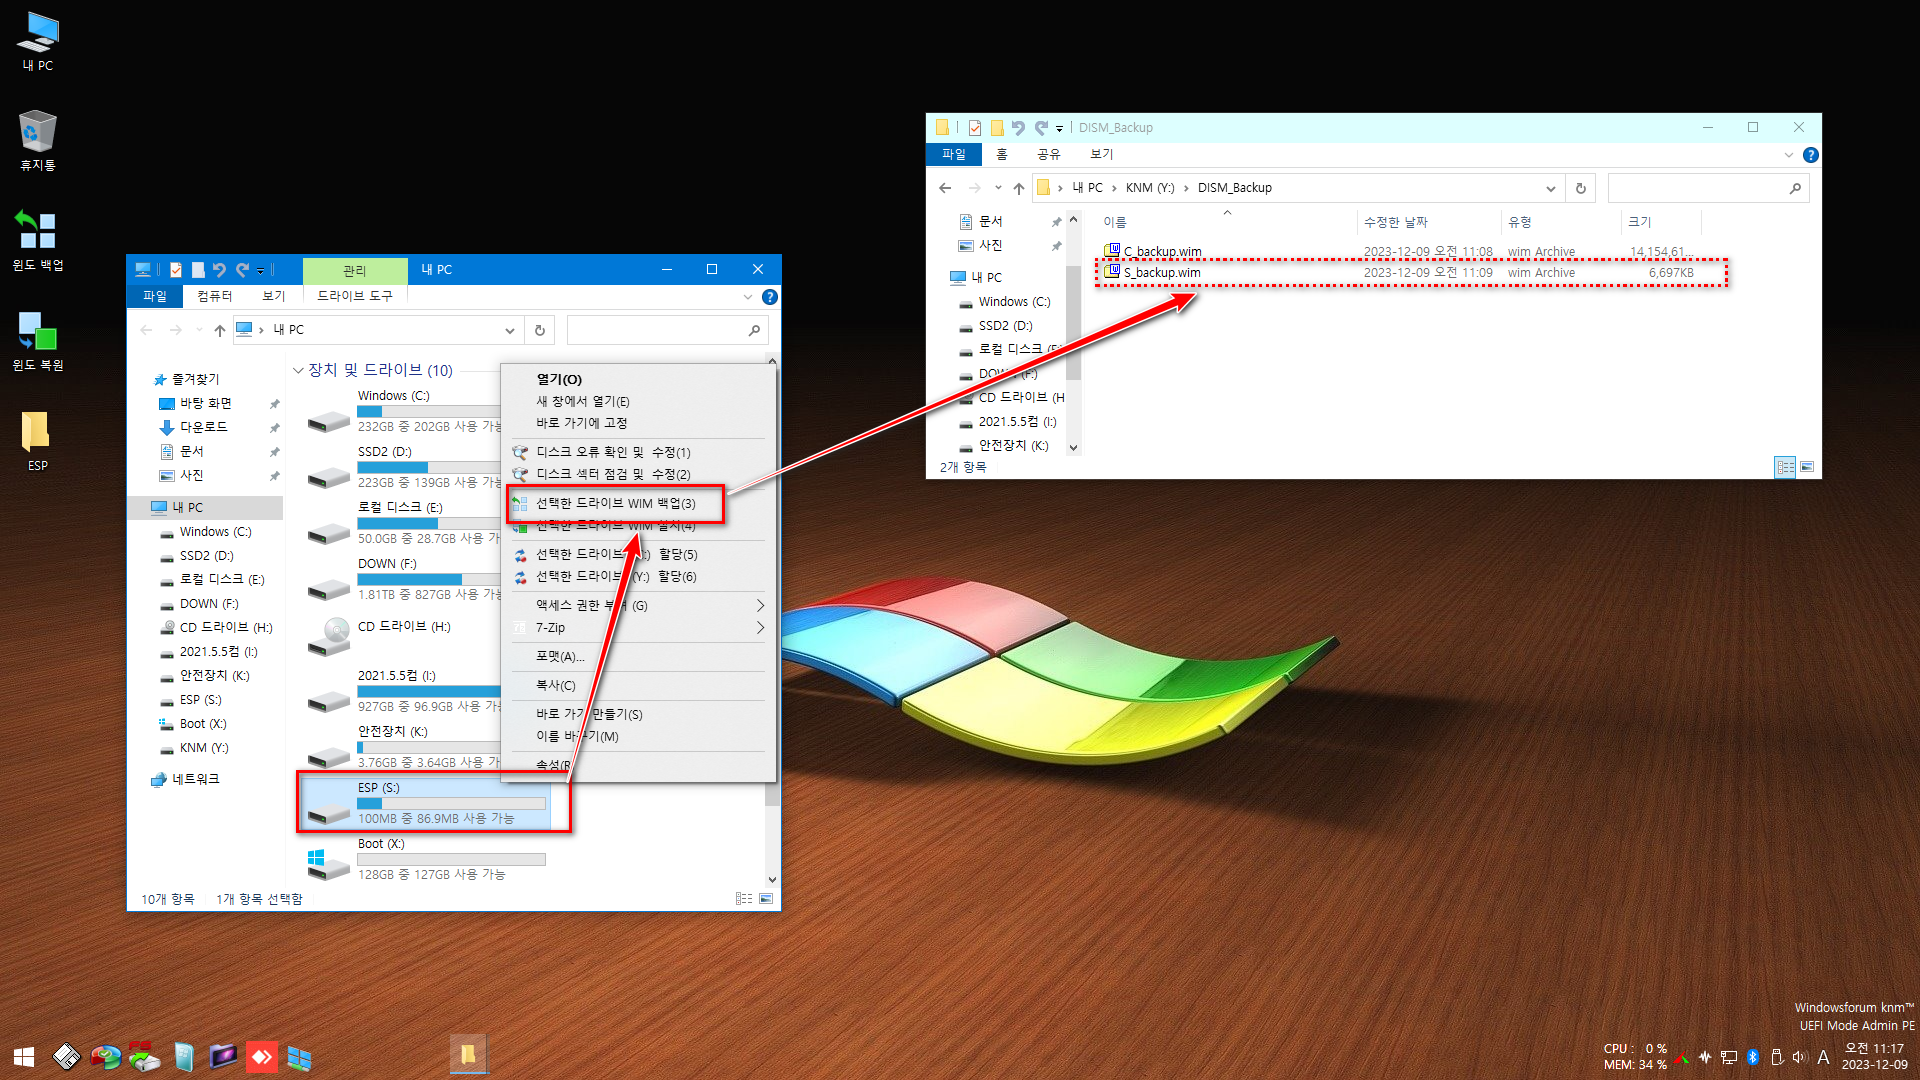Image resolution: width=1920 pixels, height=1080 pixels.
Task: Switch DISM_Backup to large icons view
Action: click(1807, 467)
